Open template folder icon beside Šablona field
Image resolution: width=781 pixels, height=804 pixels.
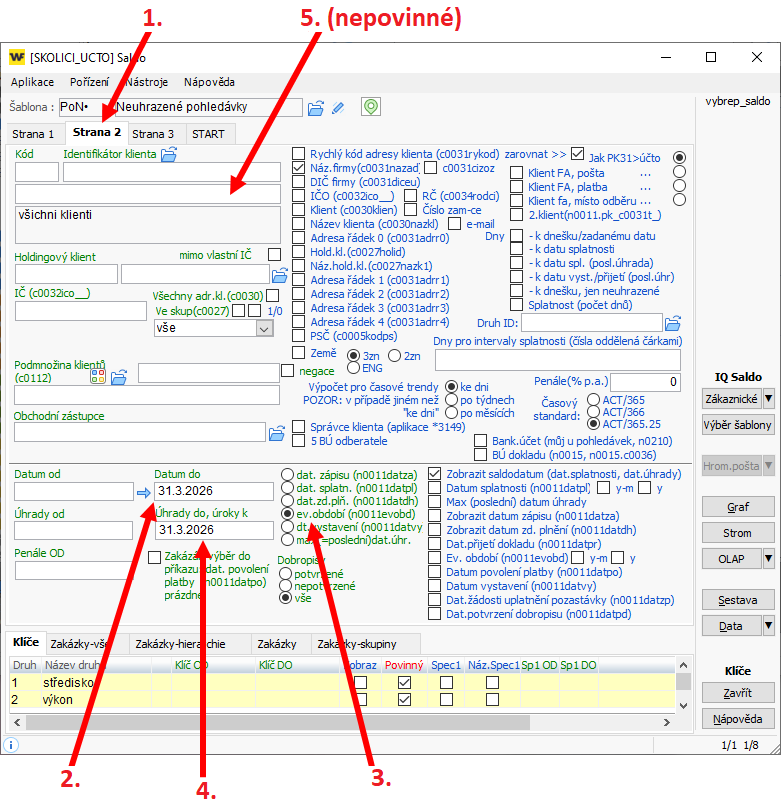pos(316,107)
